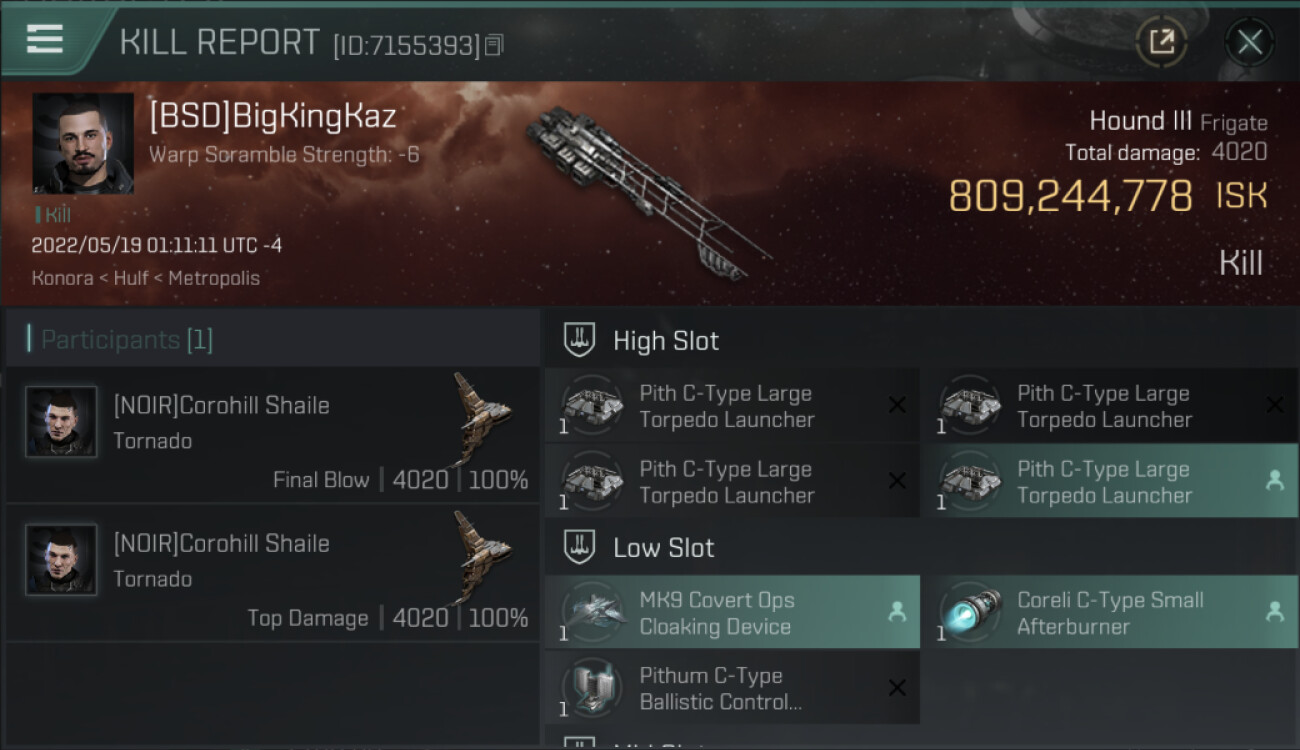Open the hamburger menu icon
The image size is (1300, 750).
[x=44, y=39]
